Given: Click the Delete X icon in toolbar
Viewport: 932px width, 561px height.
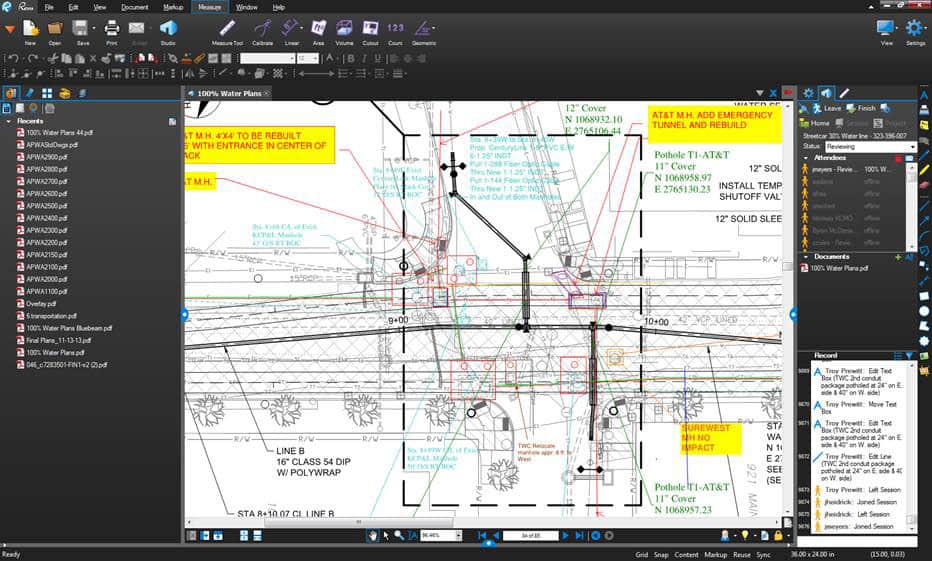Looking at the screenshot, I should click(93, 58).
